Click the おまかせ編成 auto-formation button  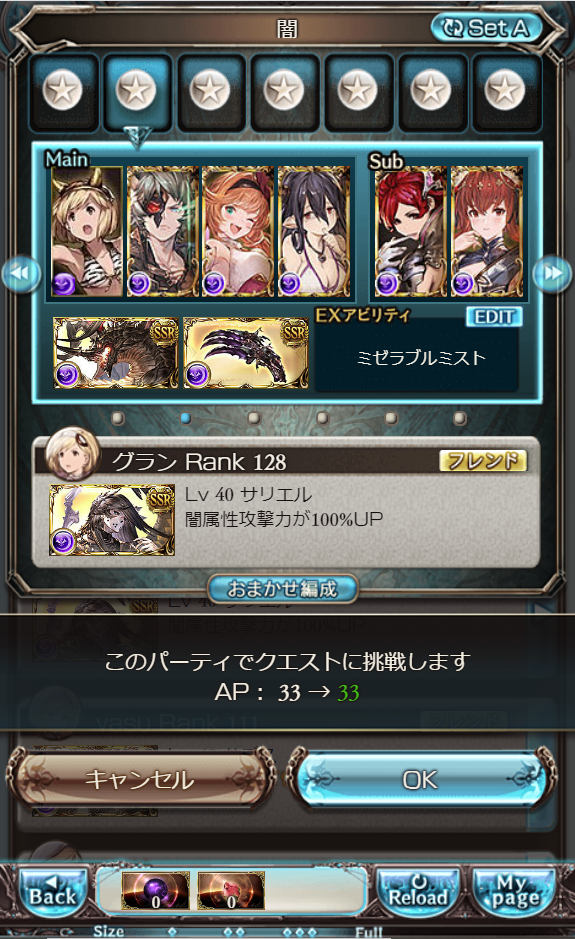point(283,589)
